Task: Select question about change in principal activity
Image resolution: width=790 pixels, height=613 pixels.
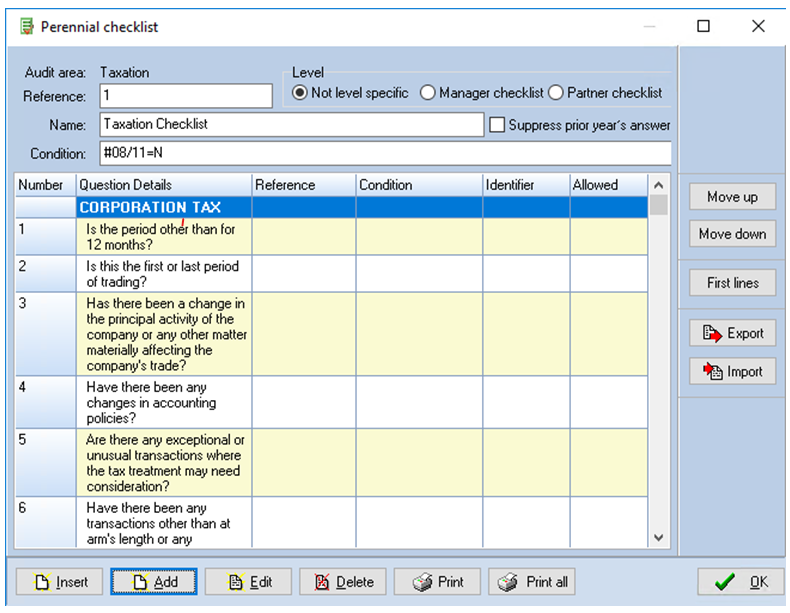Action: tap(164, 334)
